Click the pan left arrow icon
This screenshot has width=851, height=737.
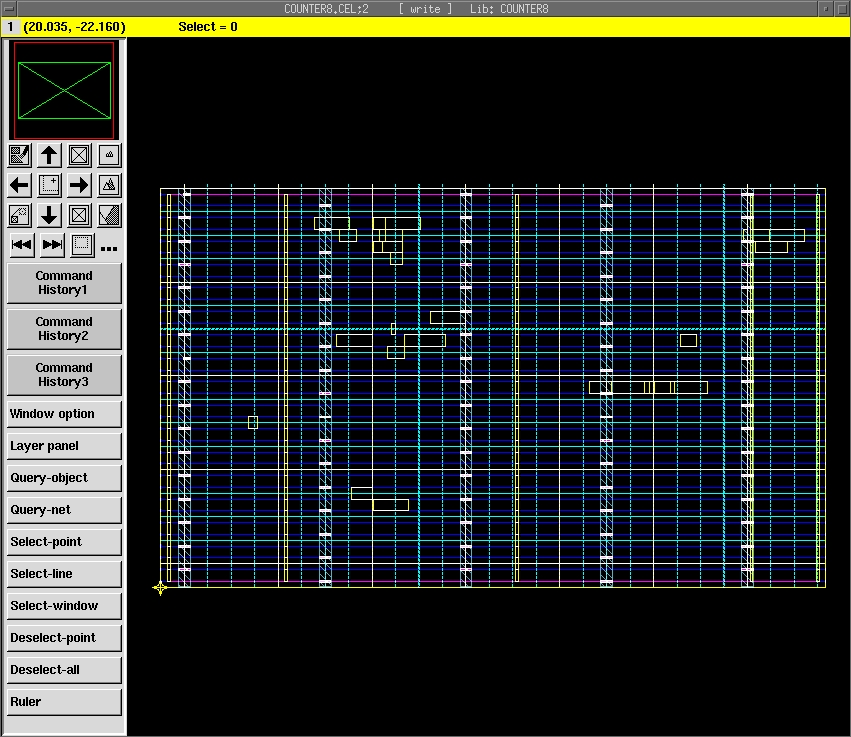[x=19, y=185]
